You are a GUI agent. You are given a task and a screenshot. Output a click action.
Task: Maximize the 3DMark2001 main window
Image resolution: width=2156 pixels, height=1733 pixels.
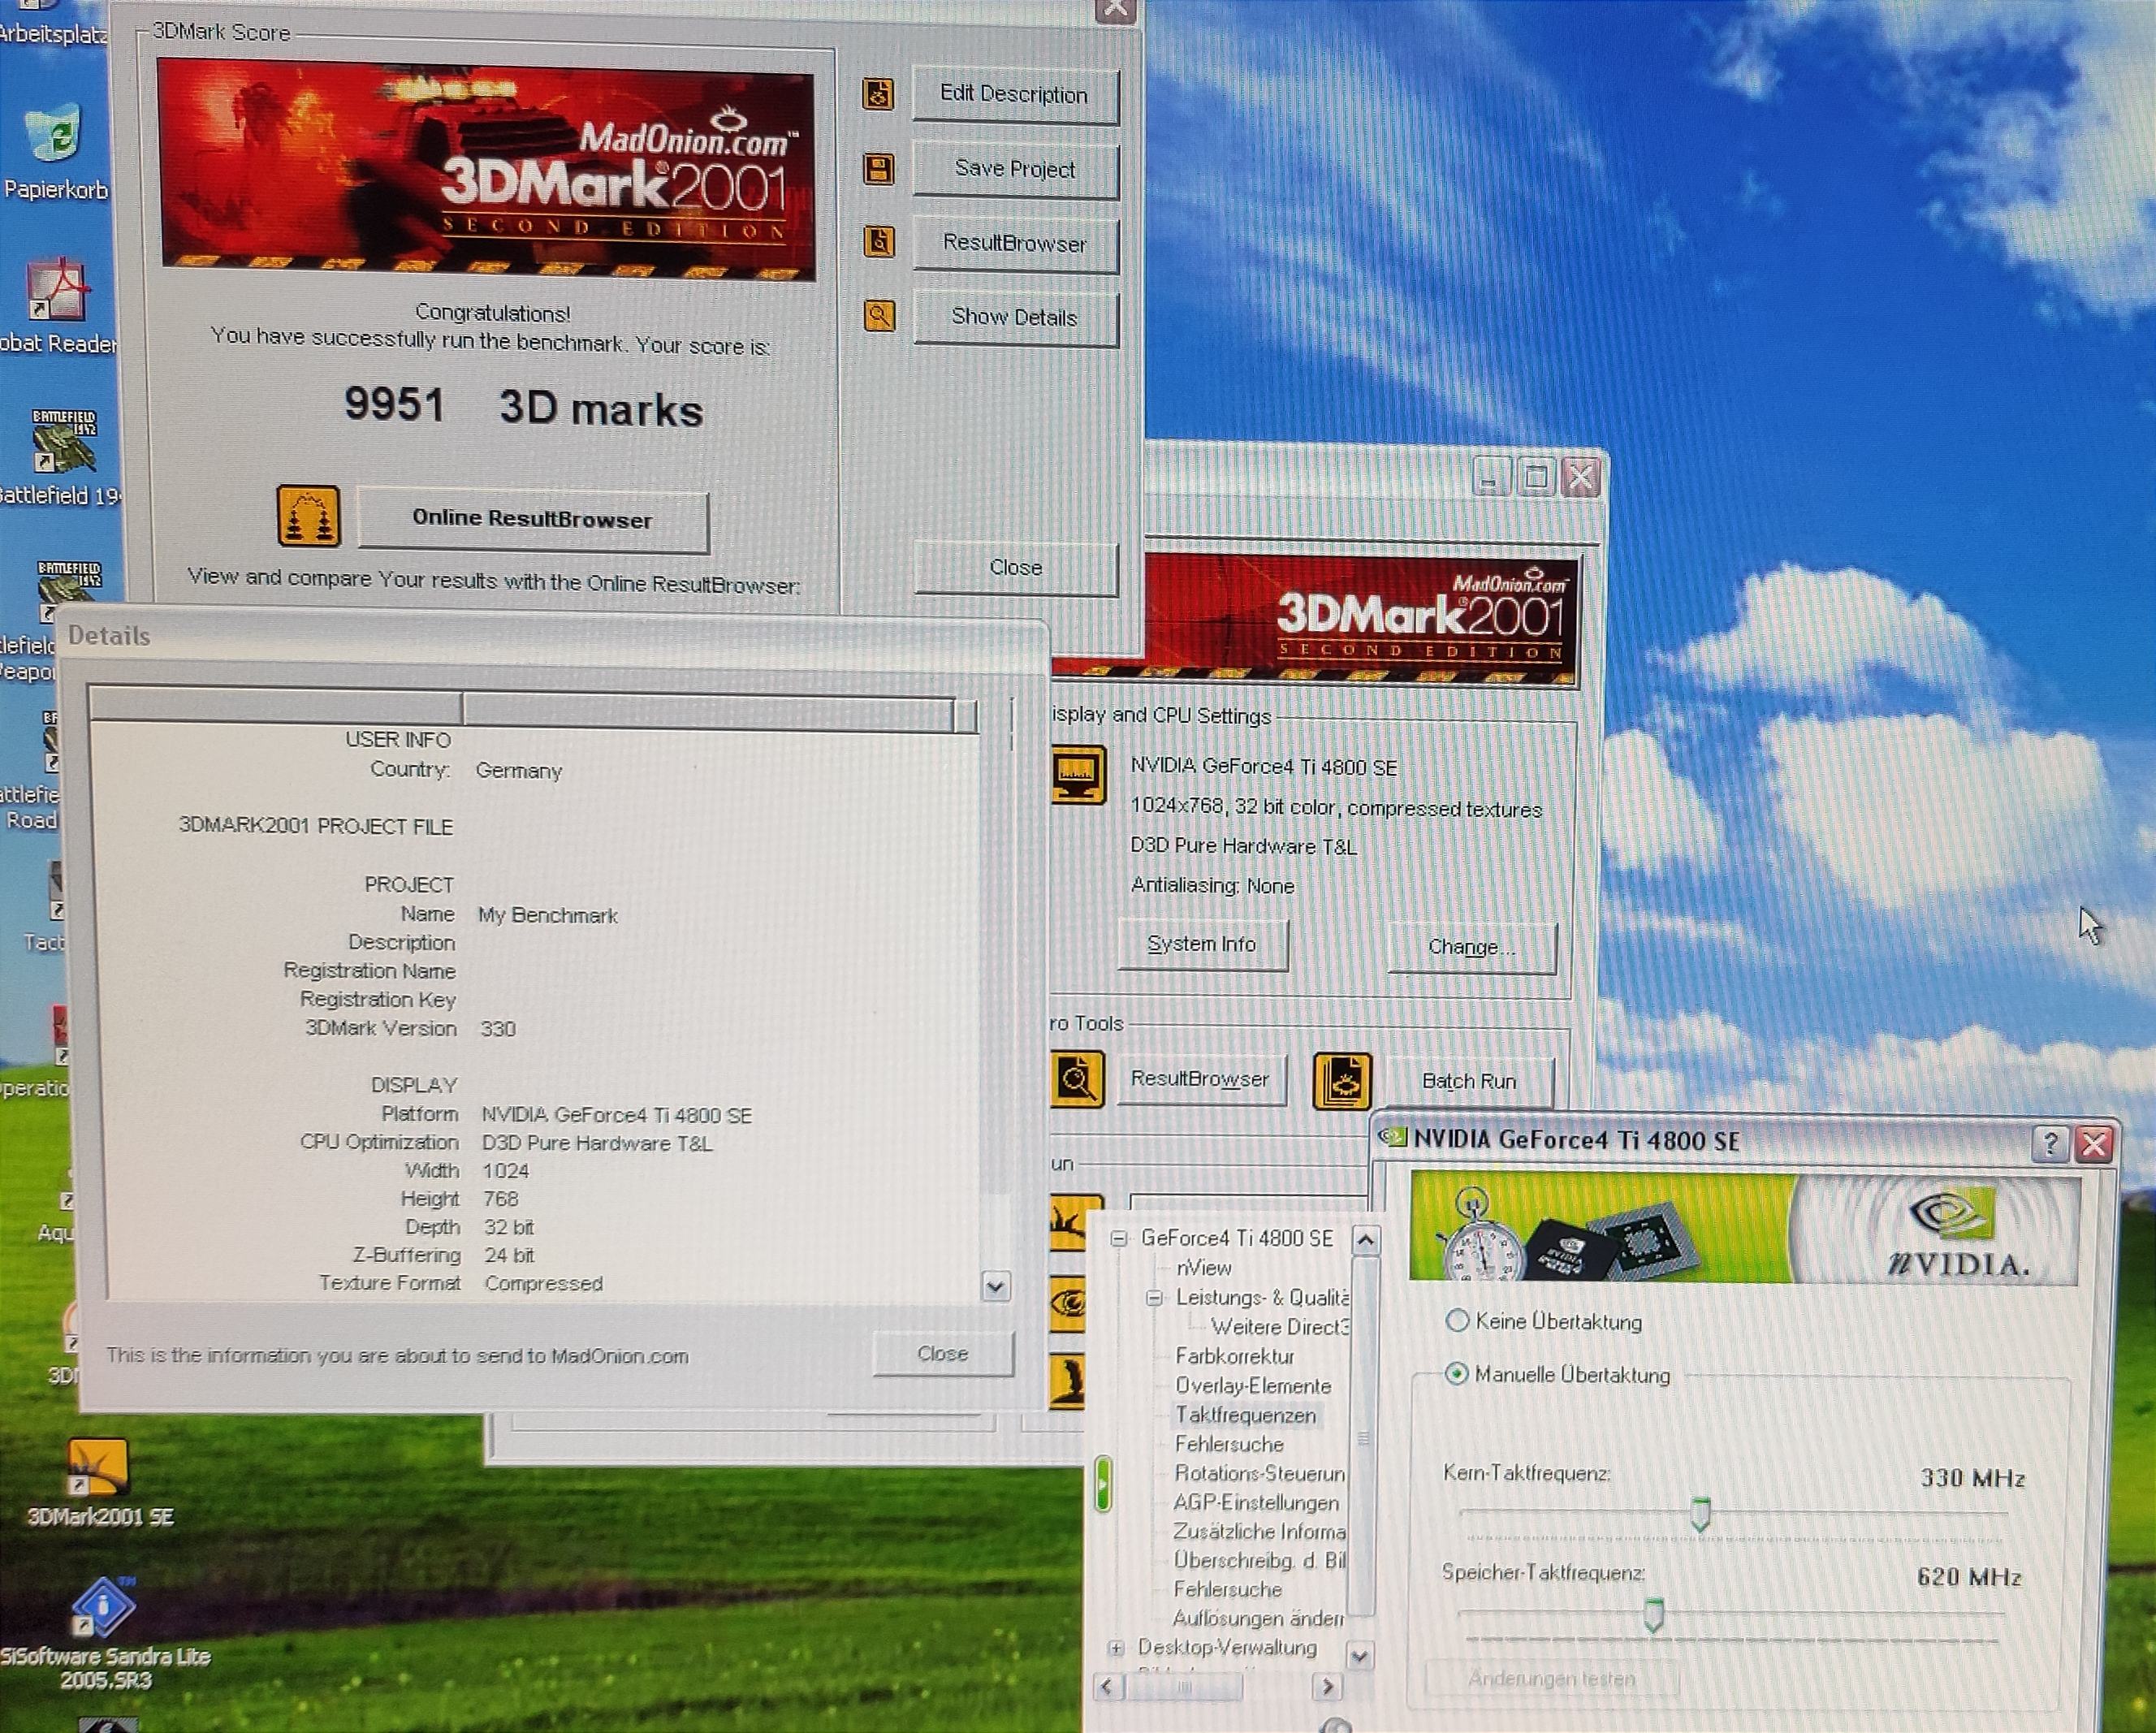(x=1535, y=478)
